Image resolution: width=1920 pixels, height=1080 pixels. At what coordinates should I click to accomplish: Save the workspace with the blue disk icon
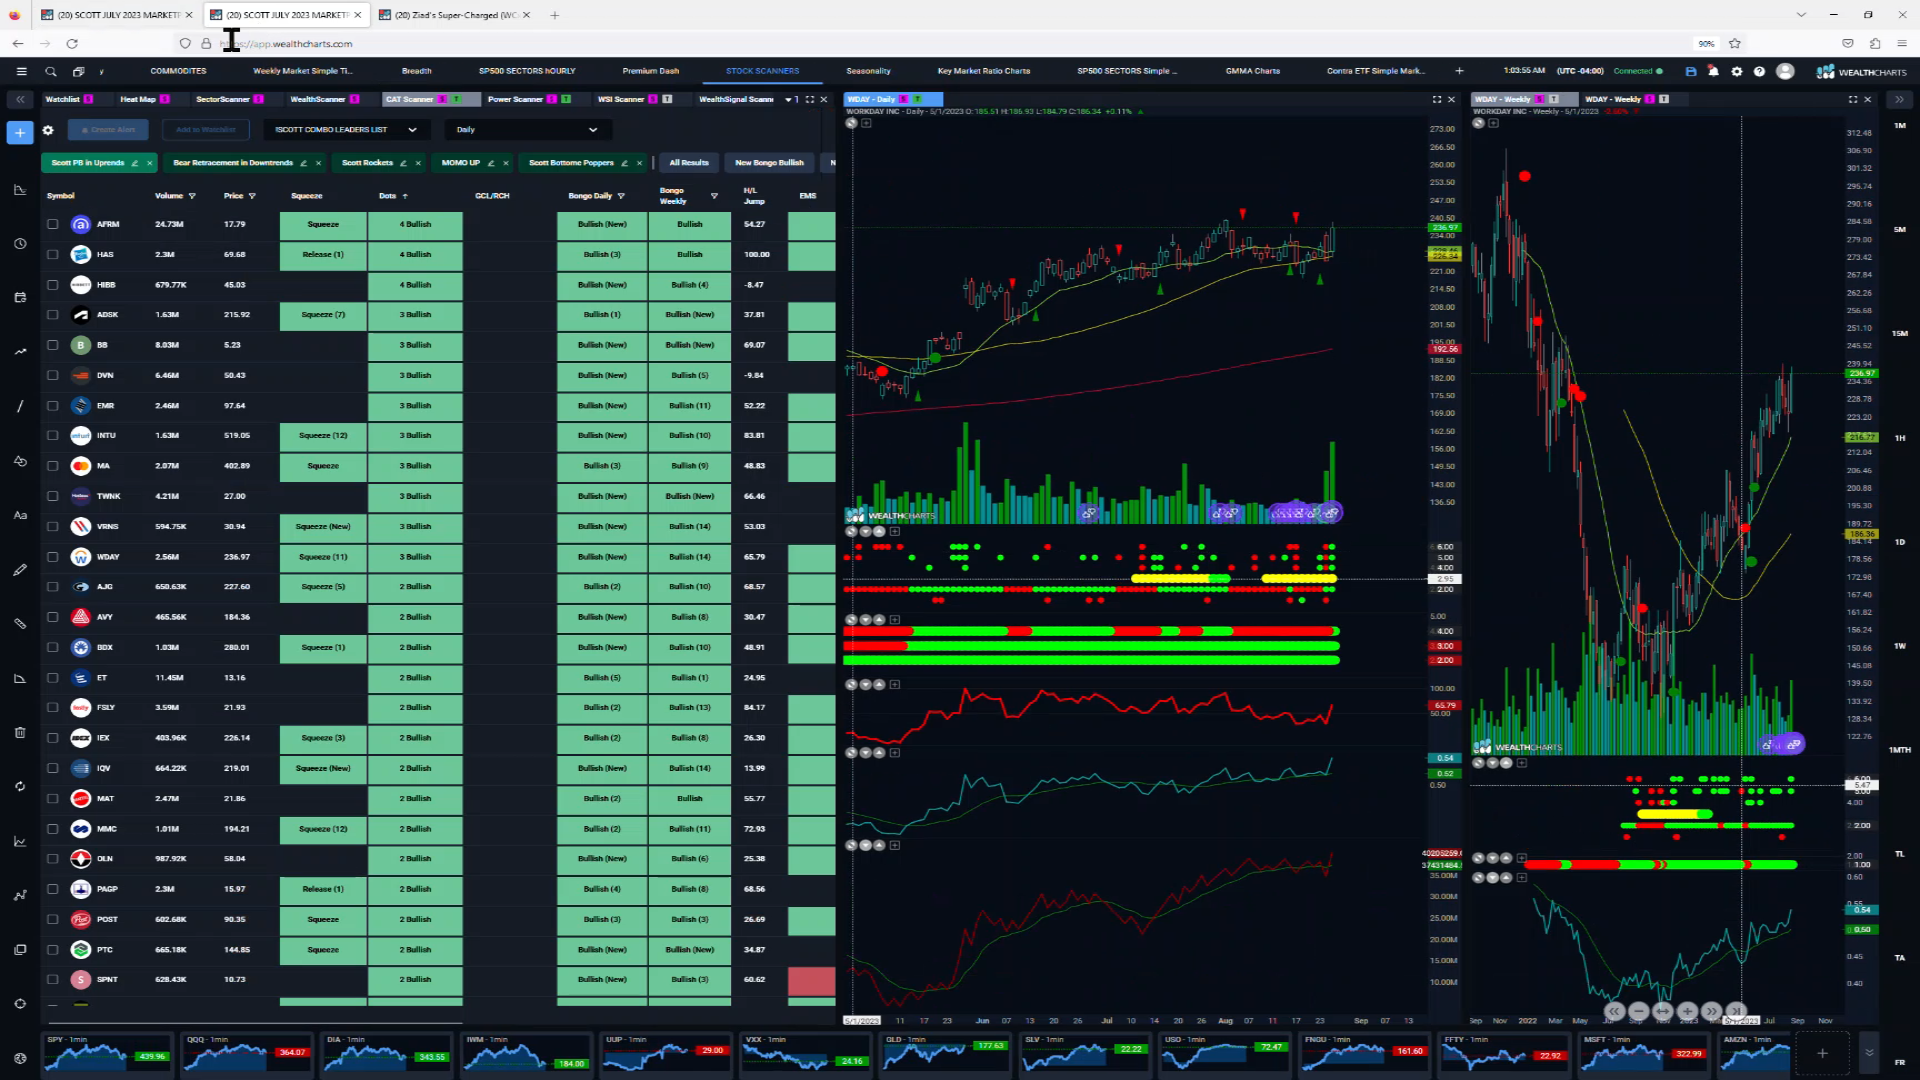pyautogui.click(x=1691, y=71)
